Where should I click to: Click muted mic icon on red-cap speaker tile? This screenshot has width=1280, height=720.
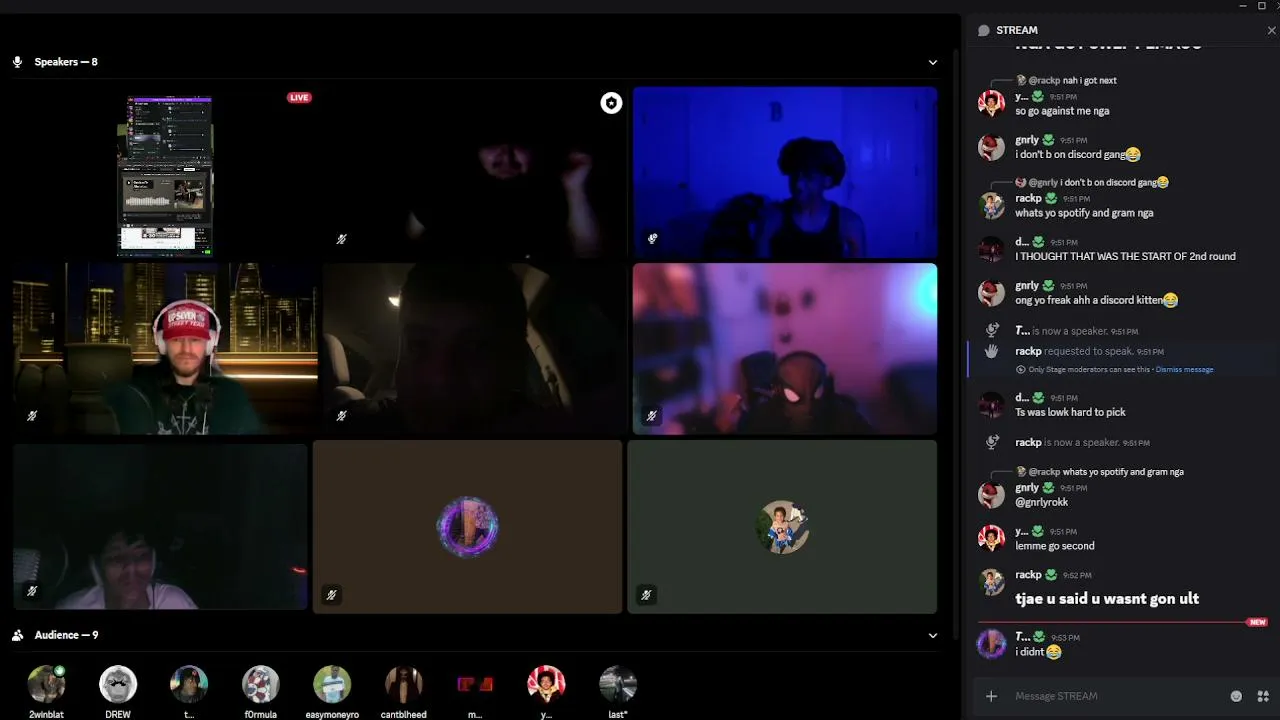32,416
